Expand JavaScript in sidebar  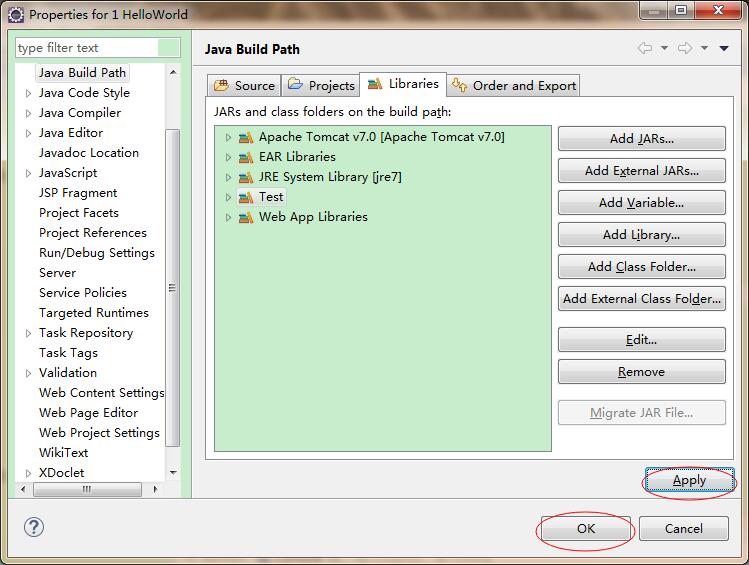click(29, 173)
